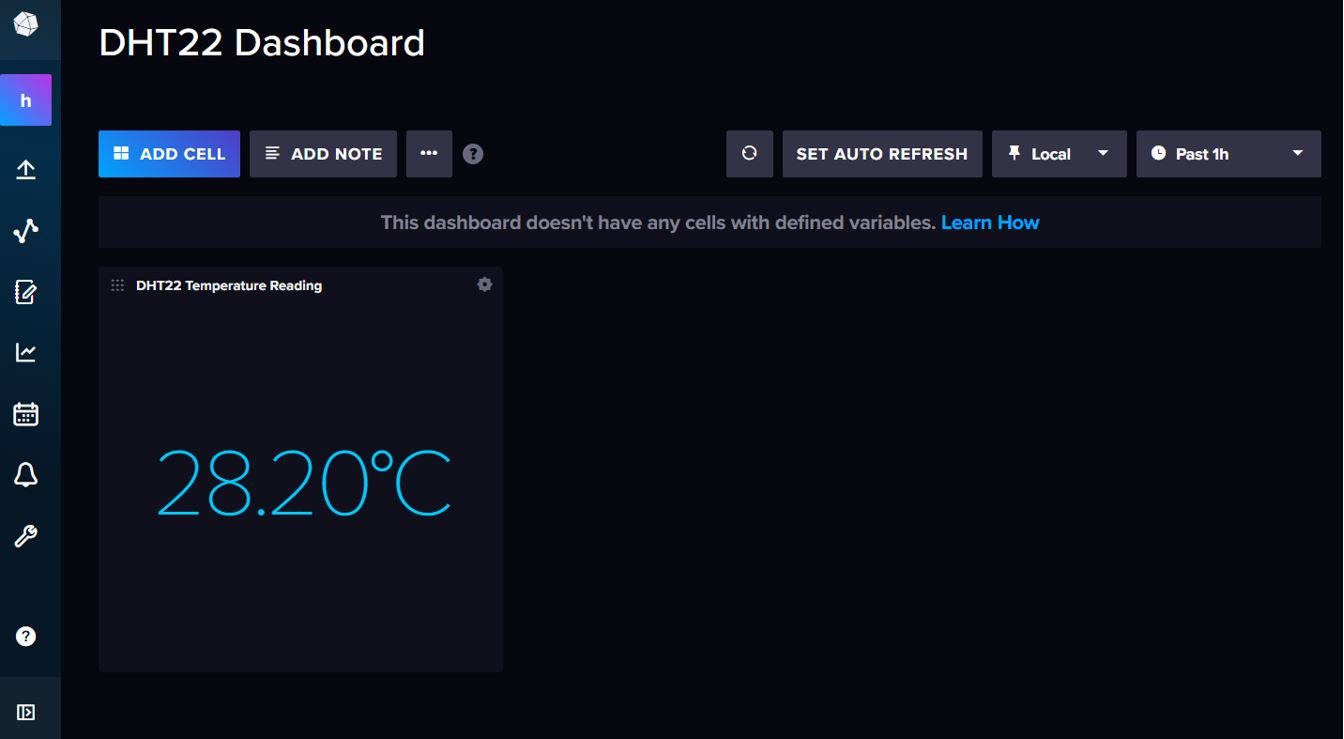The height and width of the screenshot is (739, 1344).
Task: Toggle sidebar collapse icon at bottom
Action: pos(26,712)
